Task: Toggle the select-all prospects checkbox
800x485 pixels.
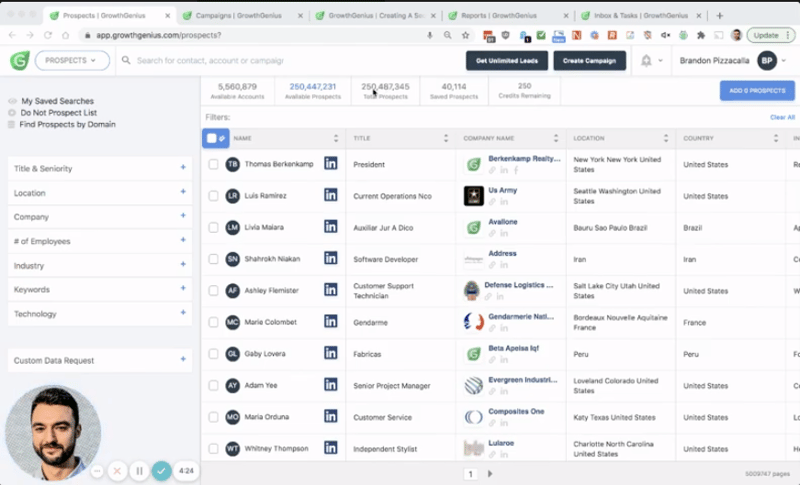Action: tap(212, 138)
